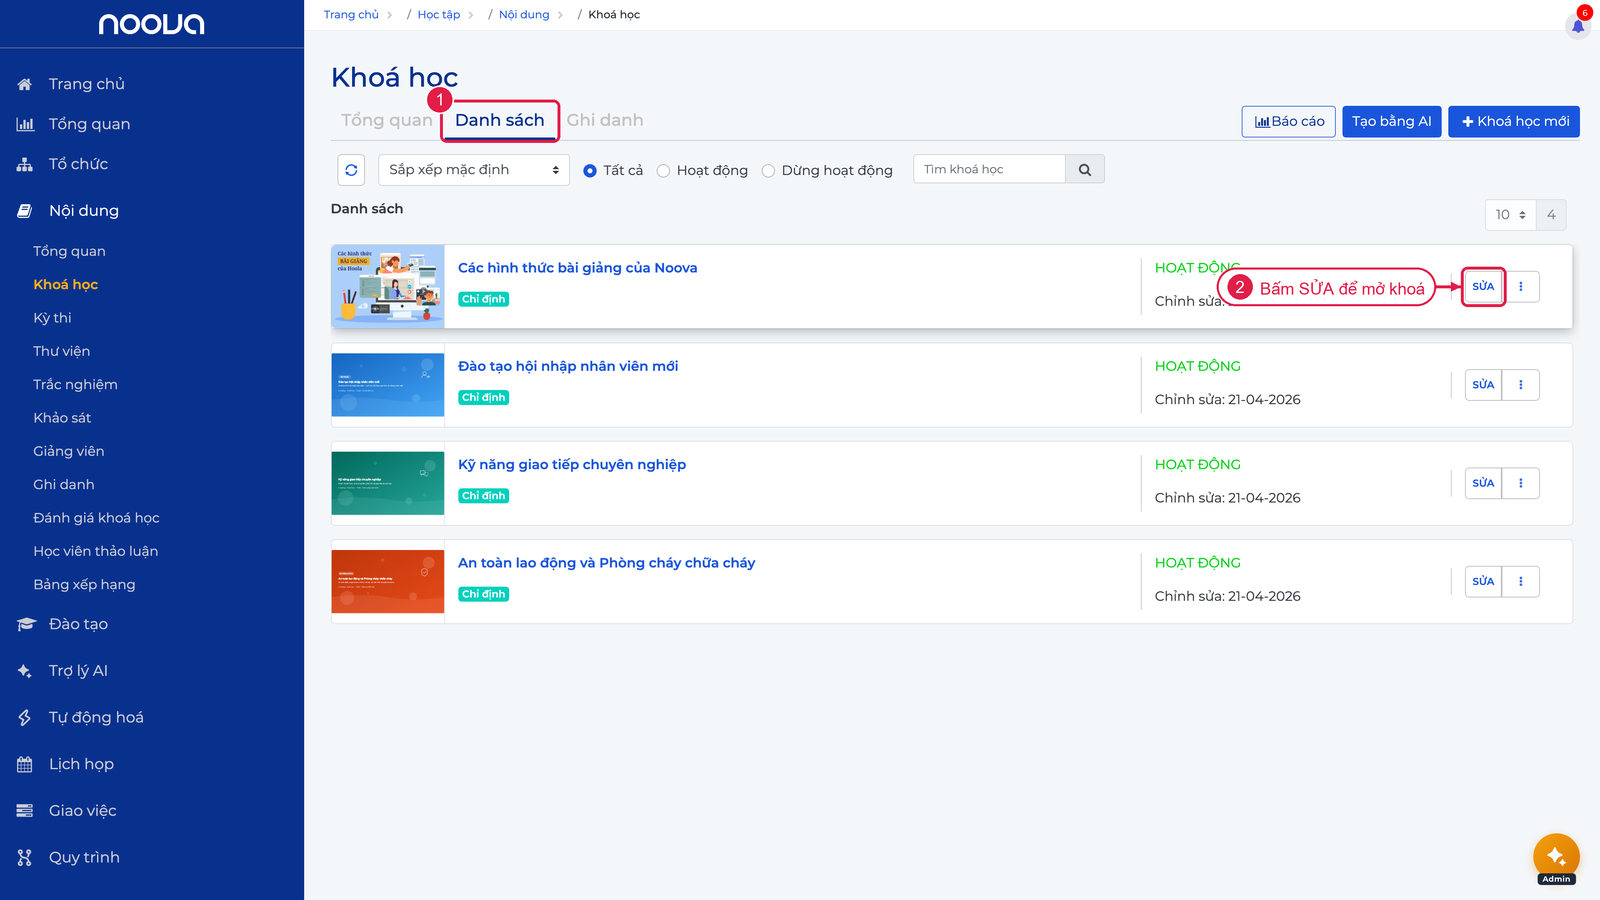Click the Tạo bằng AI button
Viewport: 1600px width, 900px height.
click(1392, 121)
